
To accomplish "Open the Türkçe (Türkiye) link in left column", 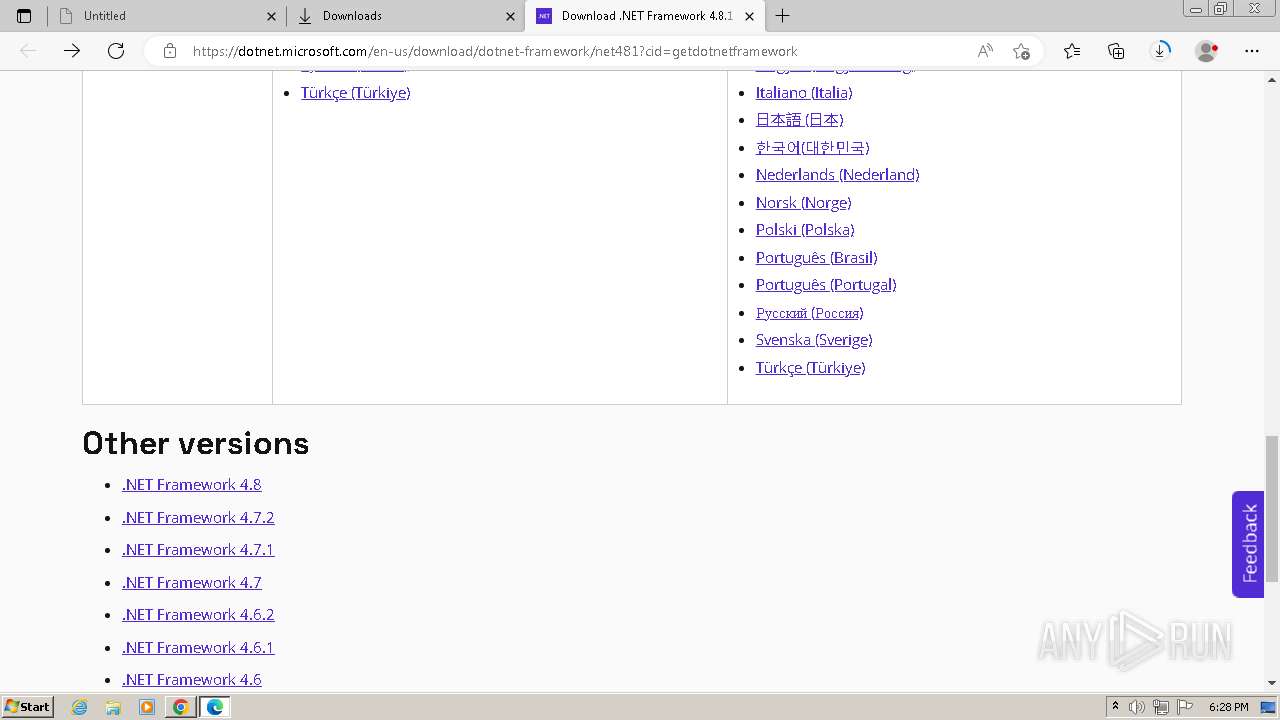I will 355,93.
